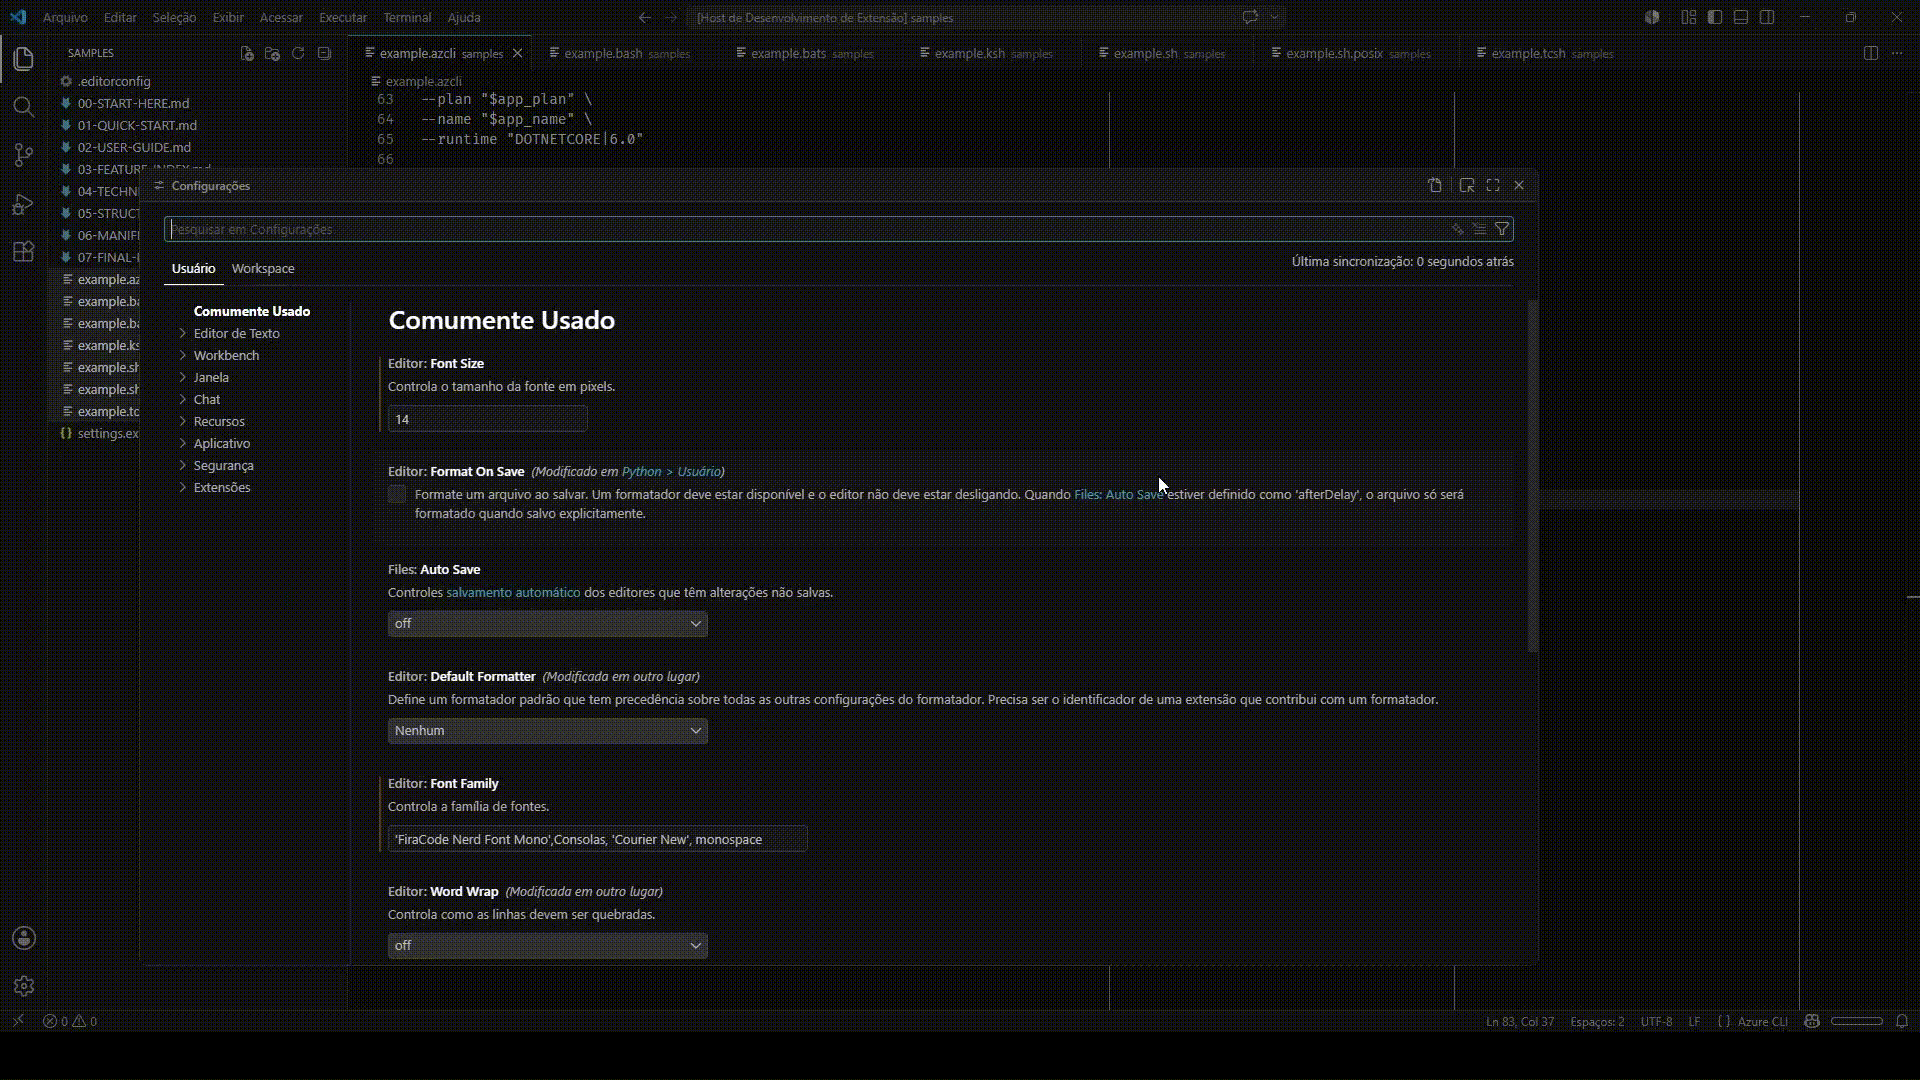Switch to the example.bash editor tab
Screen dimensions: 1920x1080
point(626,53)
